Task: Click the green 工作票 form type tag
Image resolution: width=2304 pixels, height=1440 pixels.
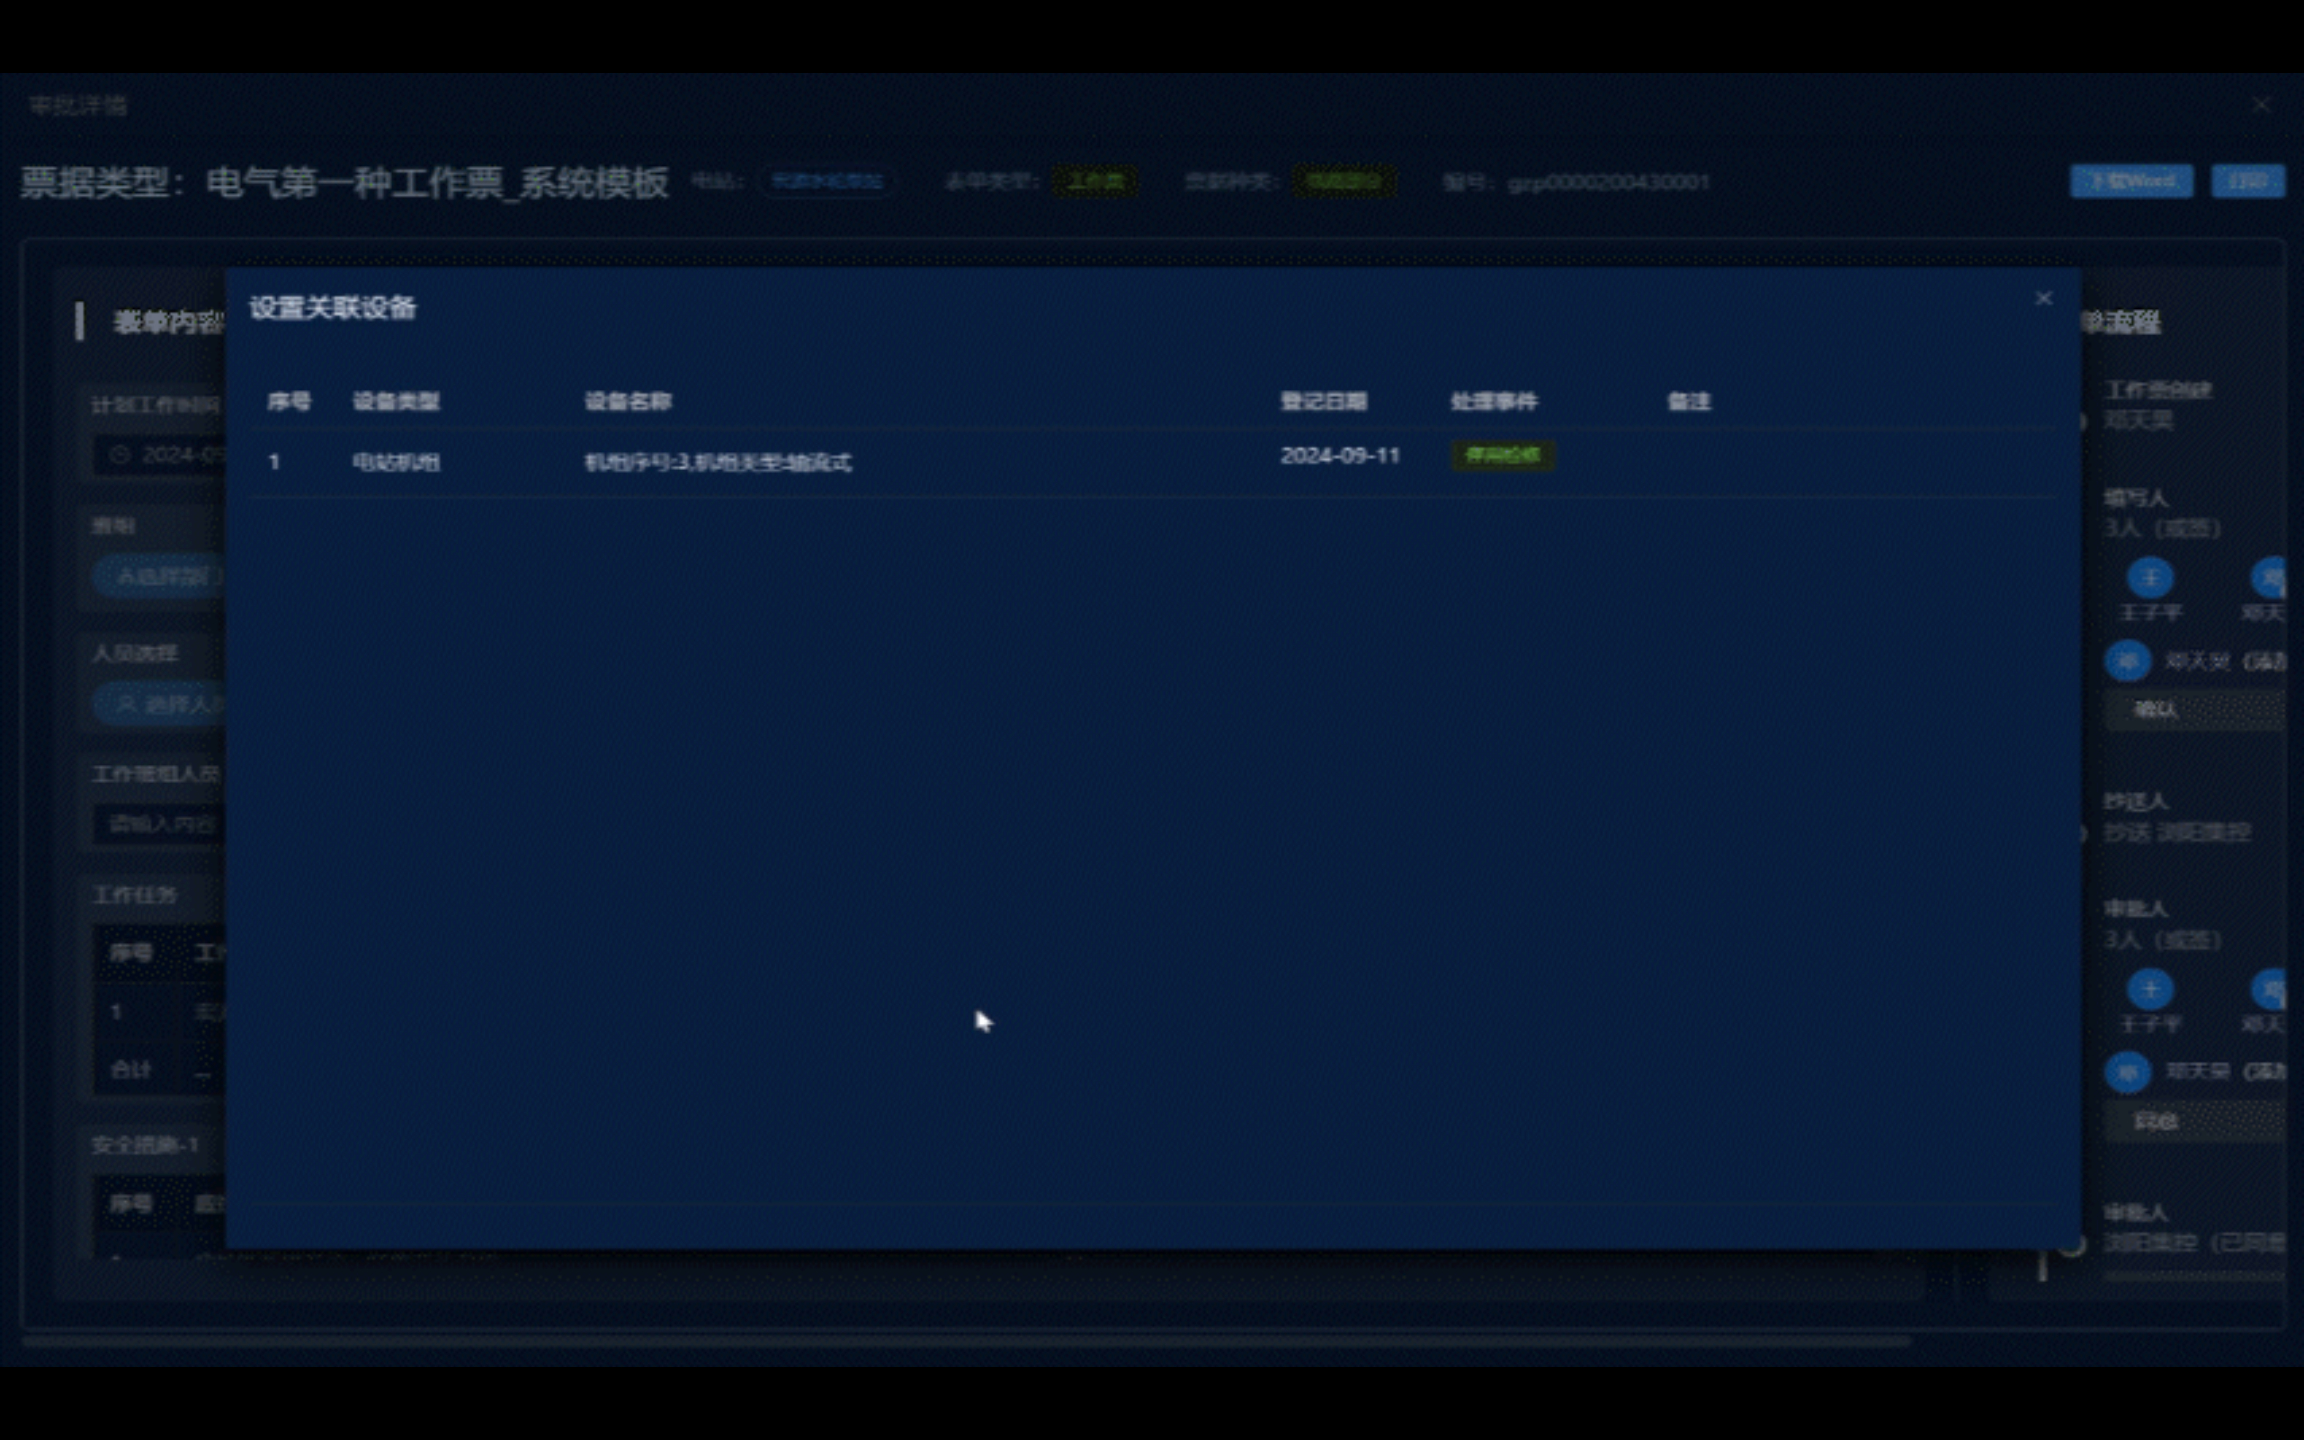Action: [x=1095, y=182]
